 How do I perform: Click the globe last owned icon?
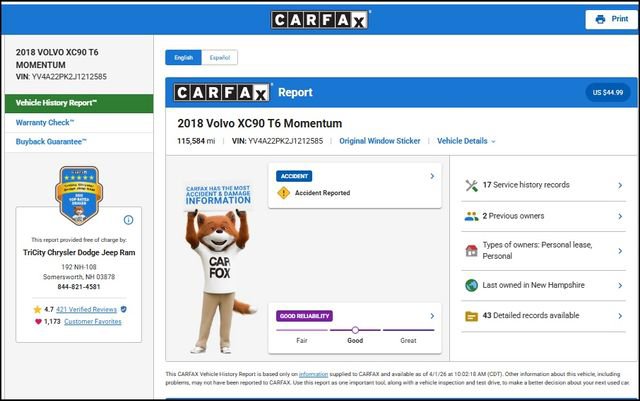click(471, 285)
